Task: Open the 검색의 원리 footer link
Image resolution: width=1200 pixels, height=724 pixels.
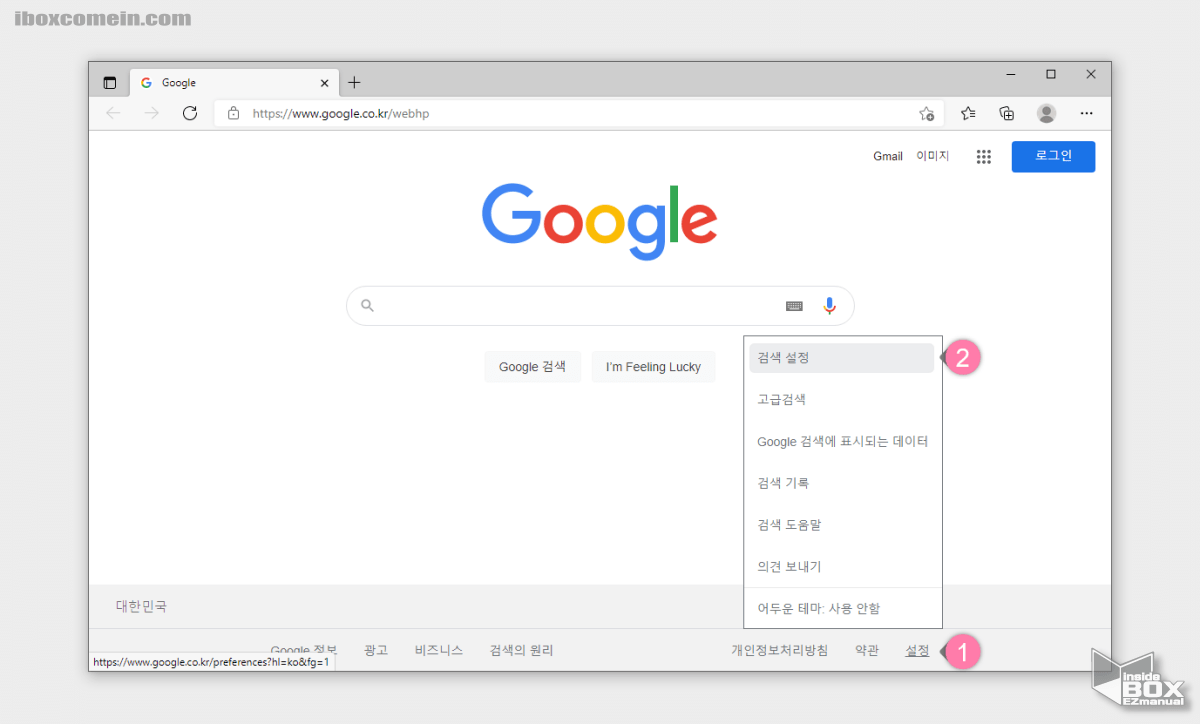Action: (x=521, y=651)
